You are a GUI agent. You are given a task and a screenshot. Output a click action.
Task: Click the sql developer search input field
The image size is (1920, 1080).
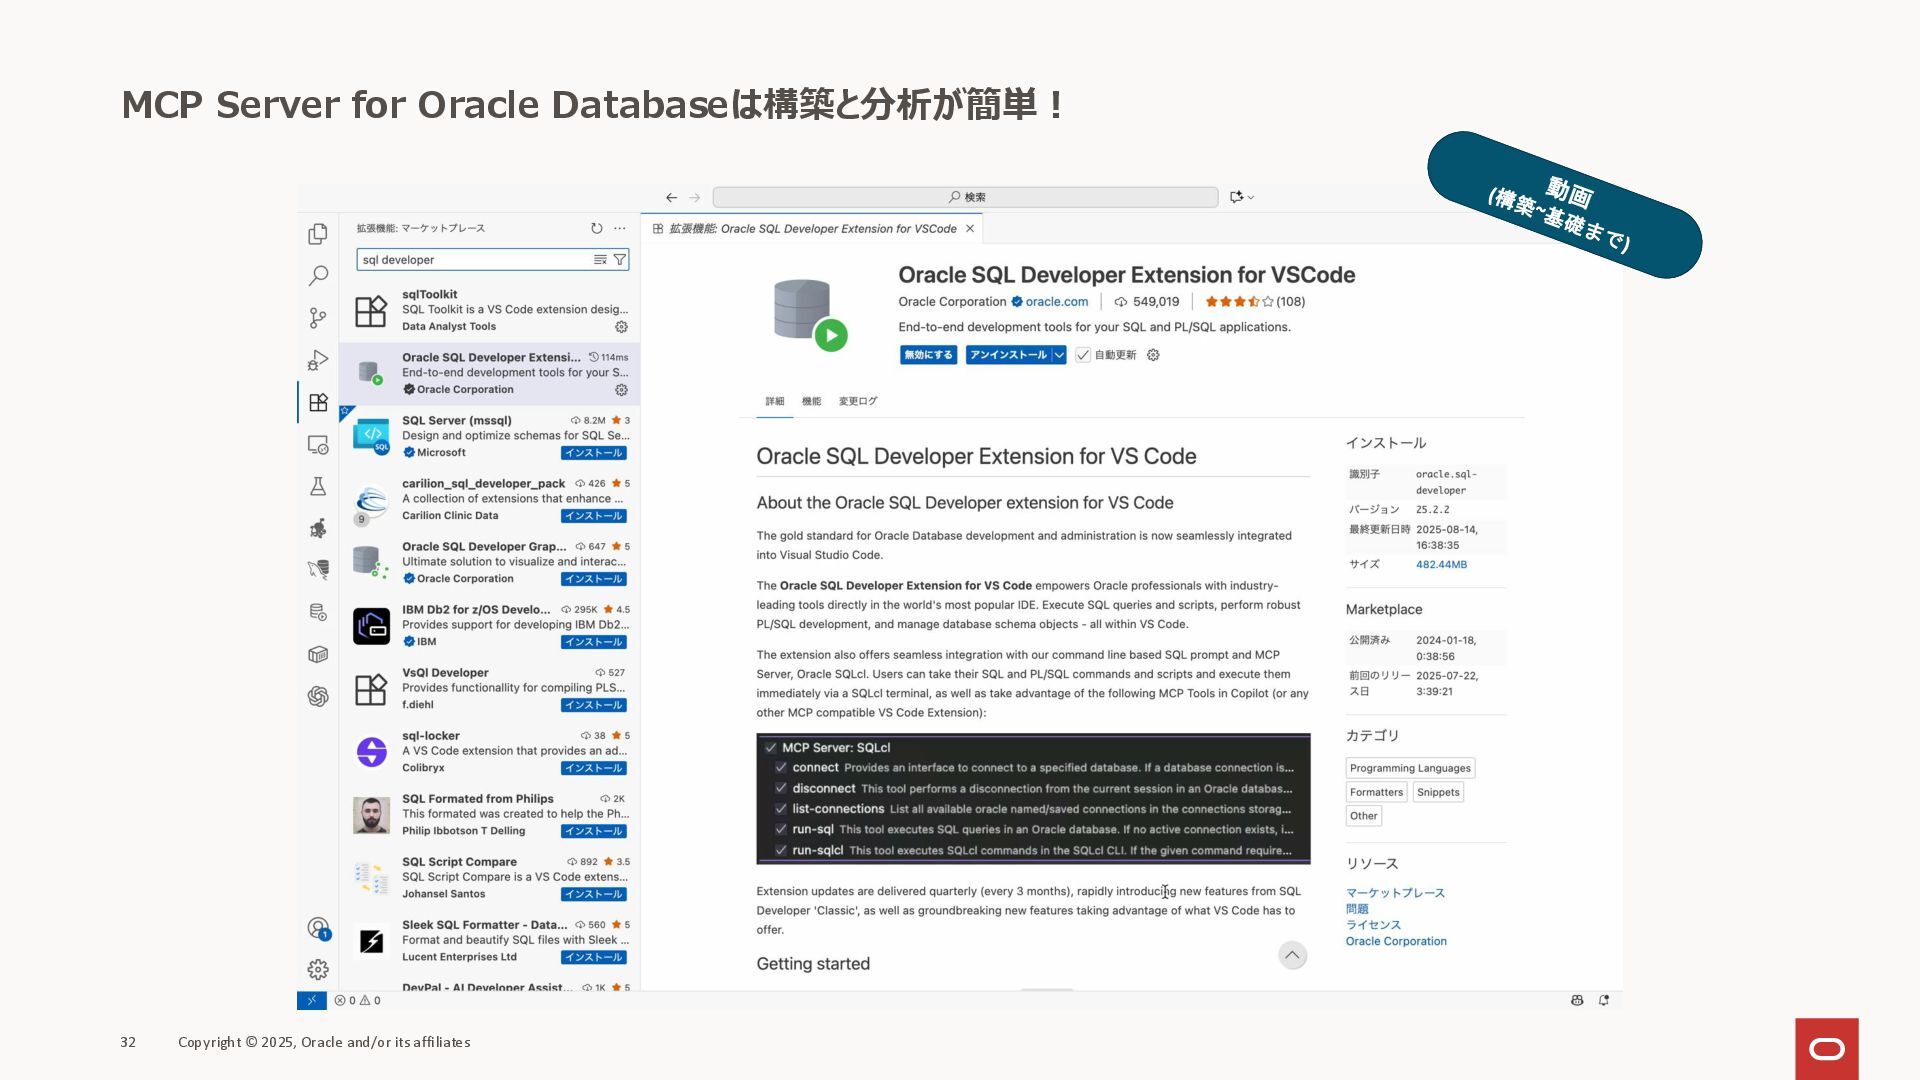tap(472, 260)
